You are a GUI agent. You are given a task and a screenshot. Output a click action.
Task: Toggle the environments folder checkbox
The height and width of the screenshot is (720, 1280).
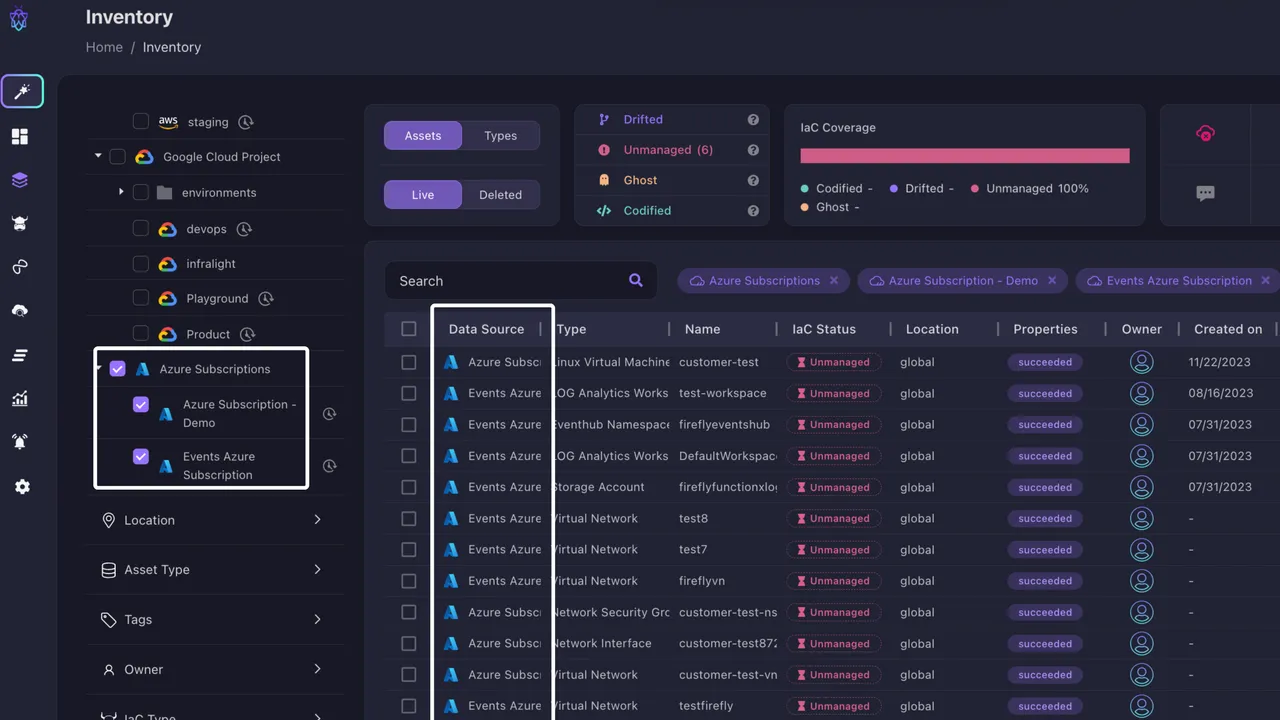click(x=141, y=192)
